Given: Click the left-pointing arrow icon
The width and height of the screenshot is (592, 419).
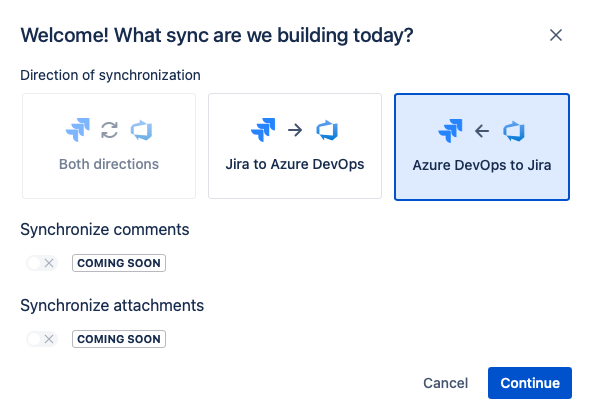Looking at the screenshot, I should point(482,131).
